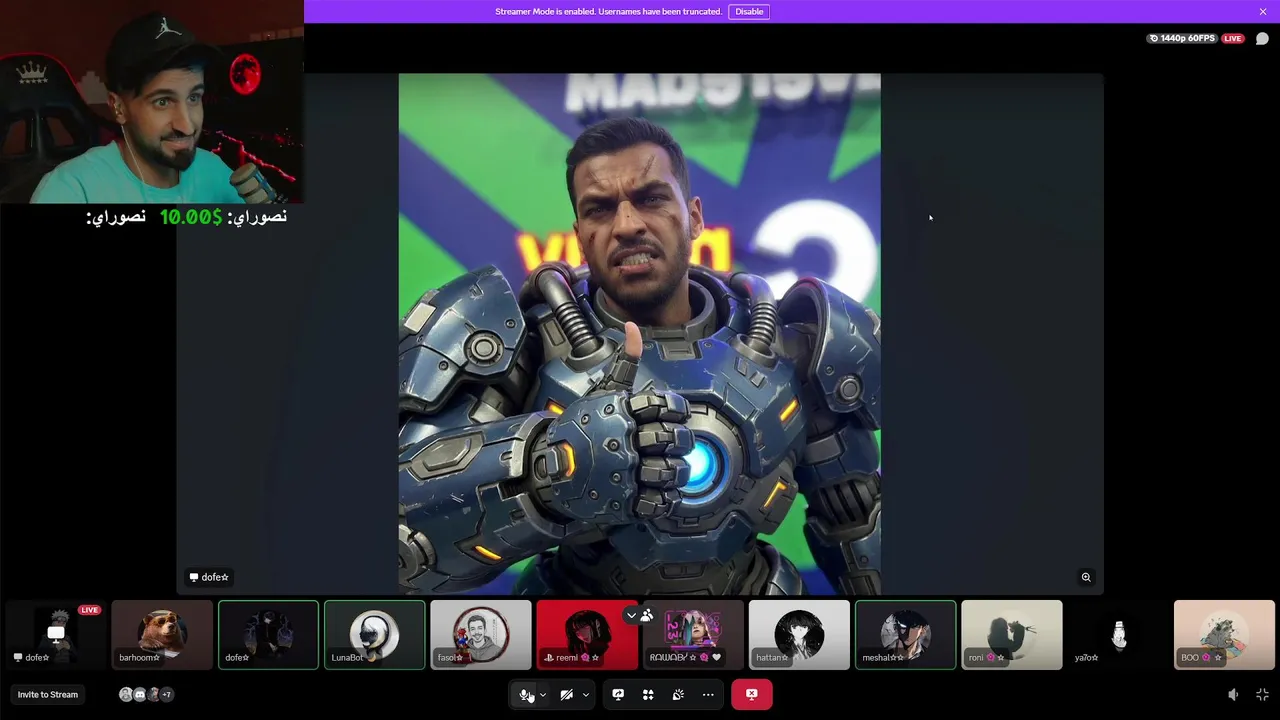Image resolution: width=1280 pixels, height=720 pixels.
Task: Exit fullscreen using the collapse arrows icon
Action: click(1262, 694)
